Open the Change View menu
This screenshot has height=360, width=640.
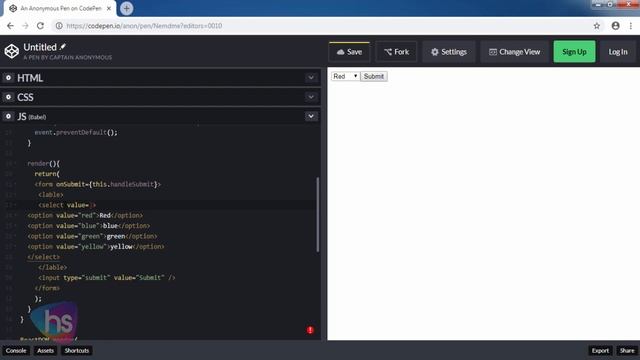pyautogui.click(x=515, y=52)
